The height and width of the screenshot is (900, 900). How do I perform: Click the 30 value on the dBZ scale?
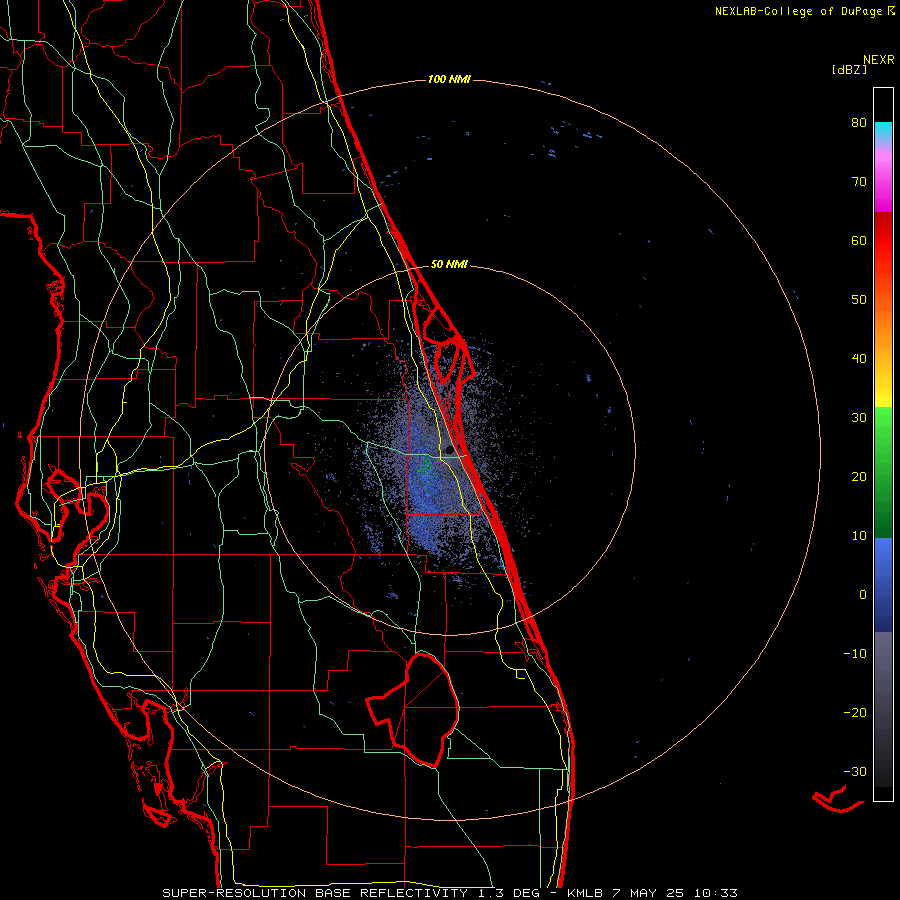[x=859, y=418]
